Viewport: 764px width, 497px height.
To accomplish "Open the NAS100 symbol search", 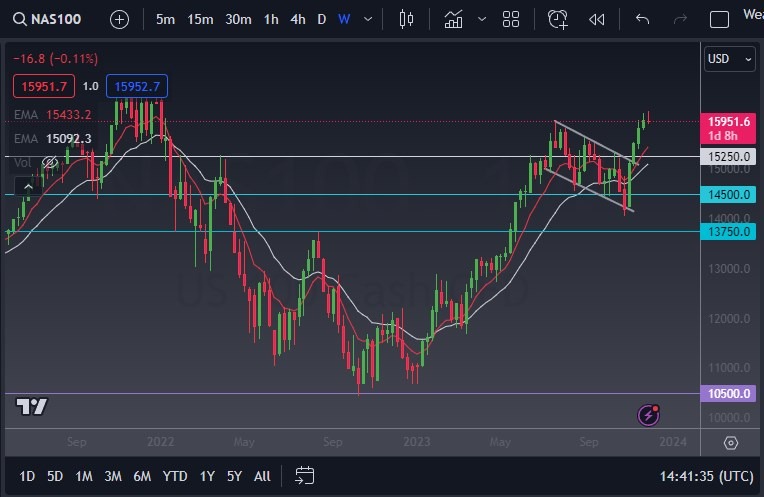I will click(x=47, y=19).
